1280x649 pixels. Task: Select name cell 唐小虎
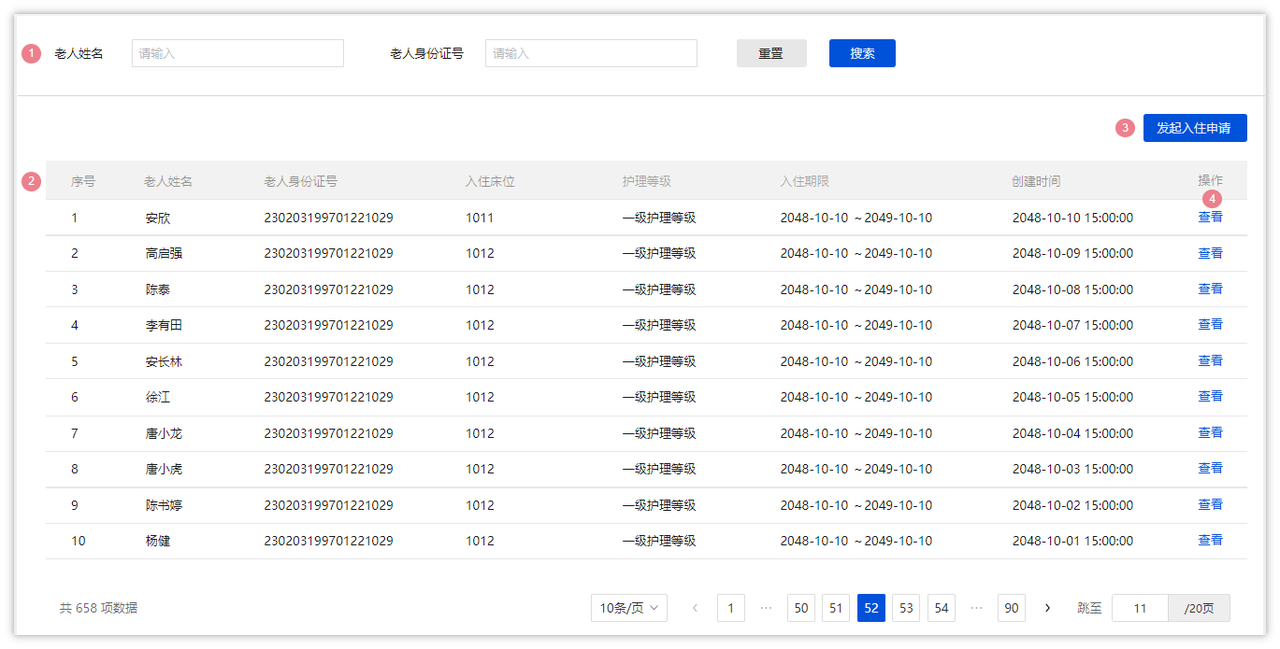pos(164,470)
